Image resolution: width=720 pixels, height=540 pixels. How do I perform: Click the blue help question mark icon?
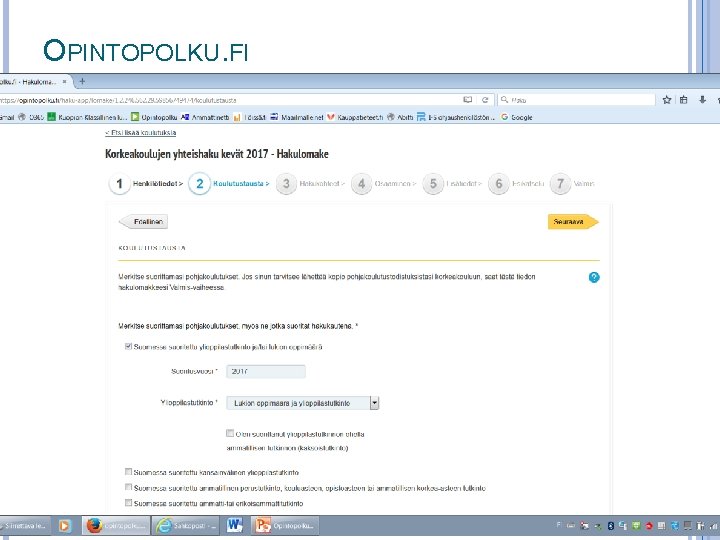coord(594,277)
